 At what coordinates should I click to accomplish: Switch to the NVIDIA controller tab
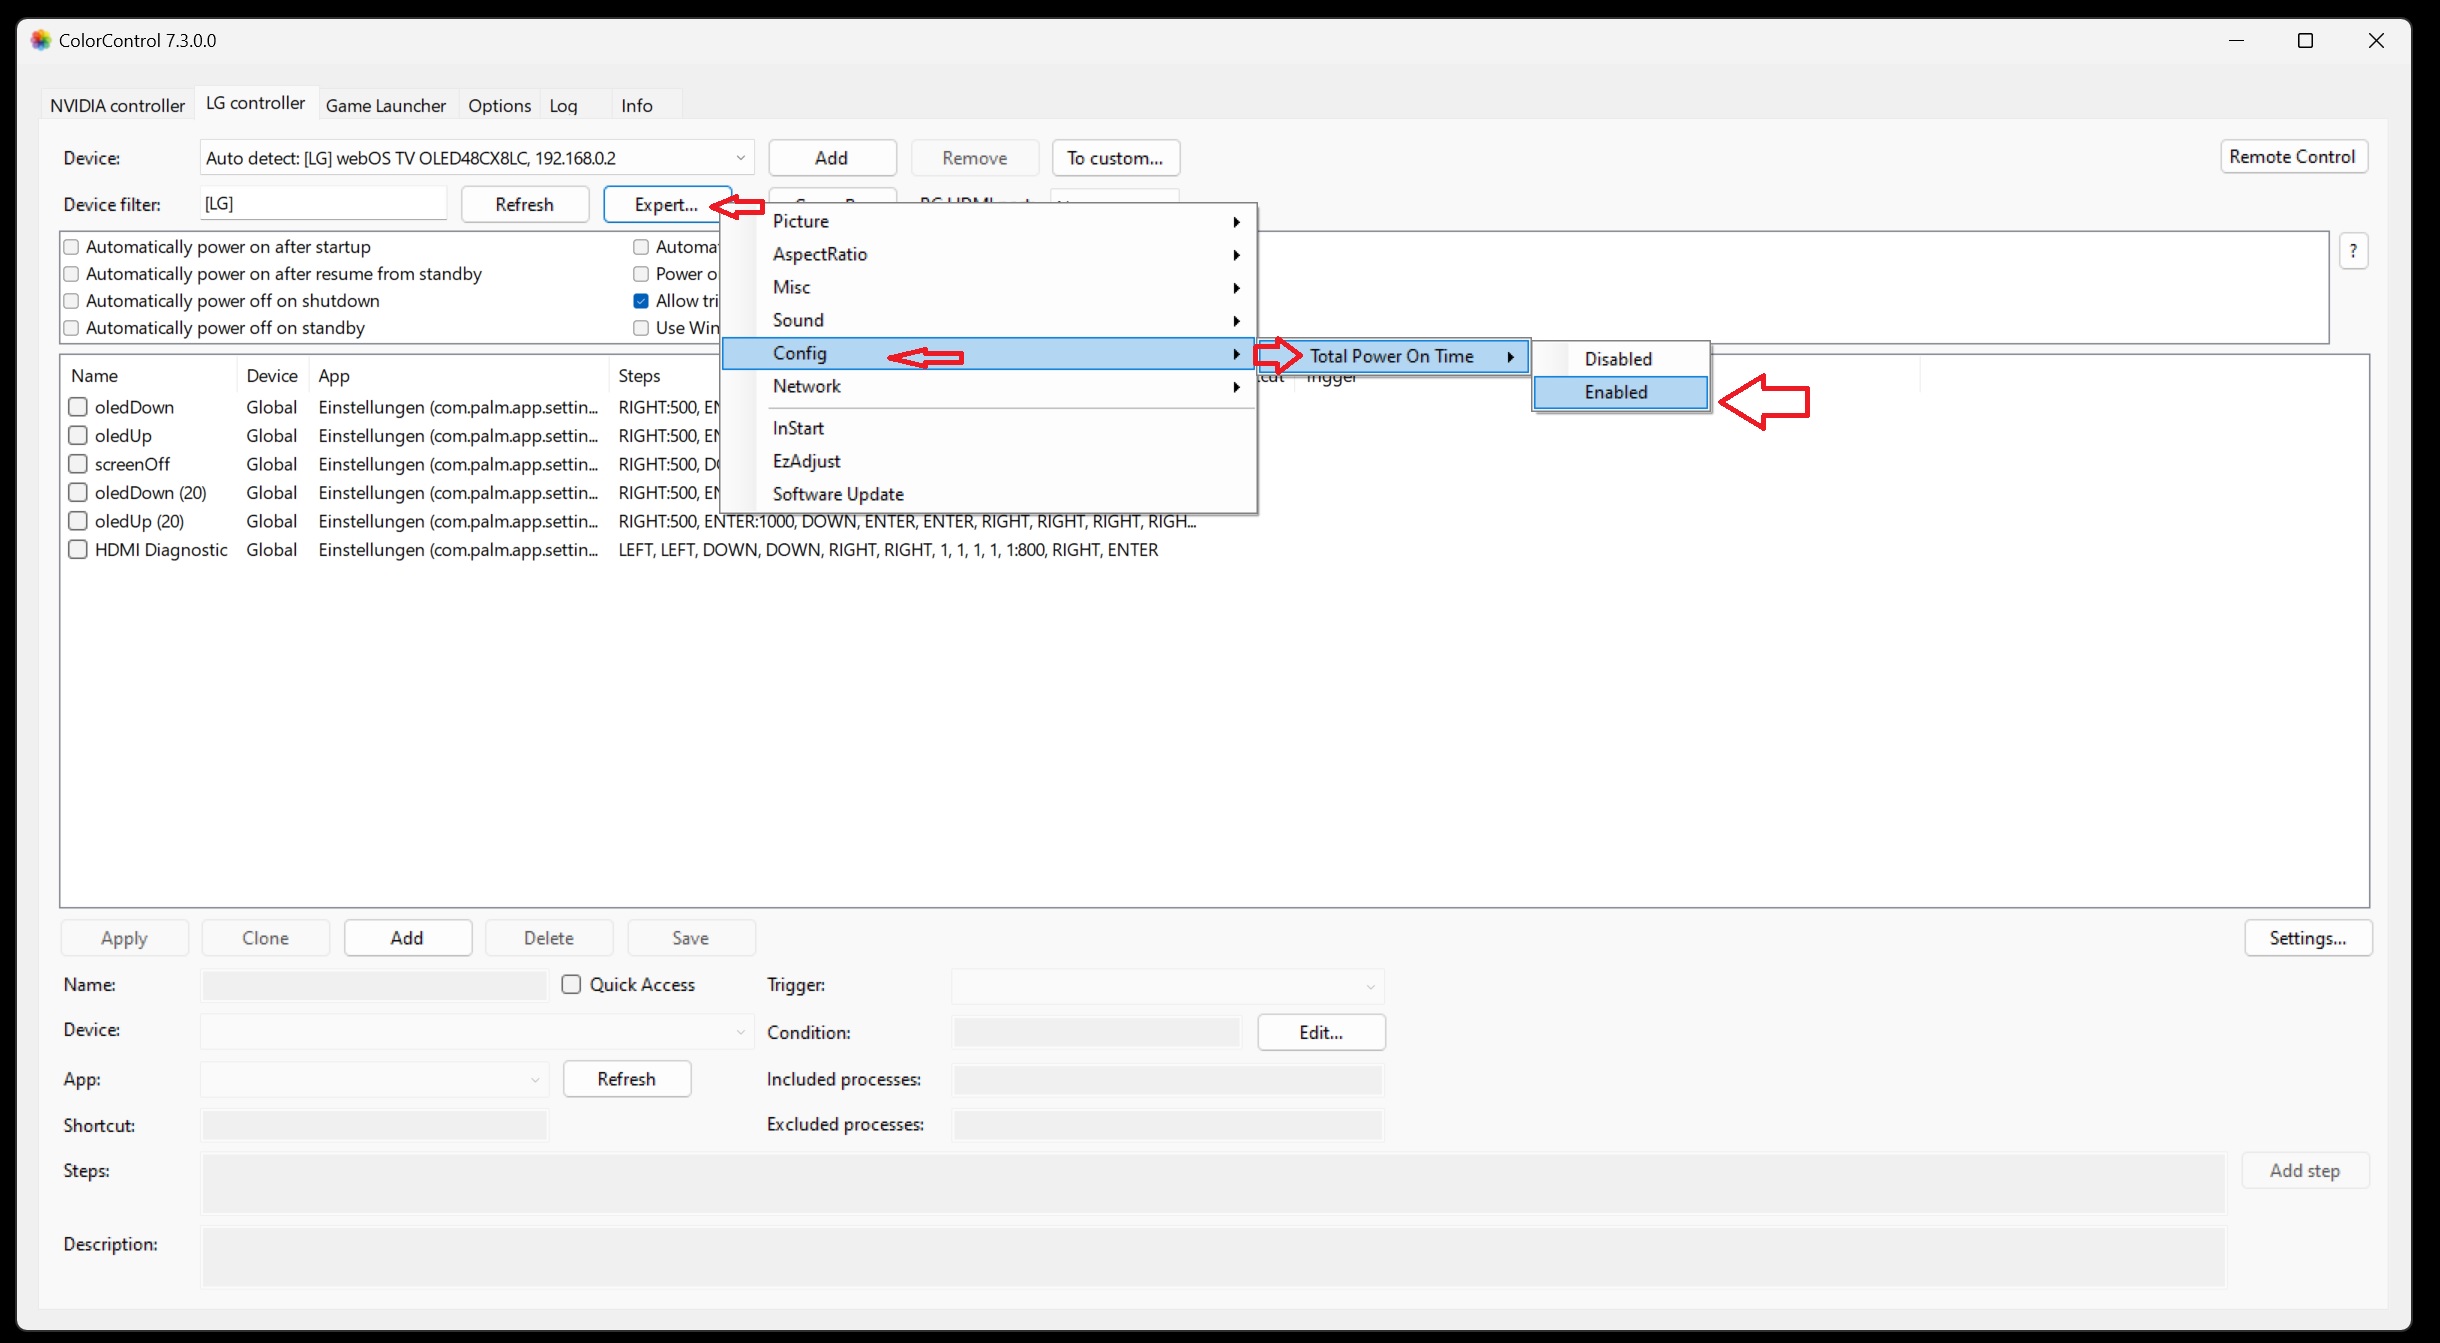[117, 105]
